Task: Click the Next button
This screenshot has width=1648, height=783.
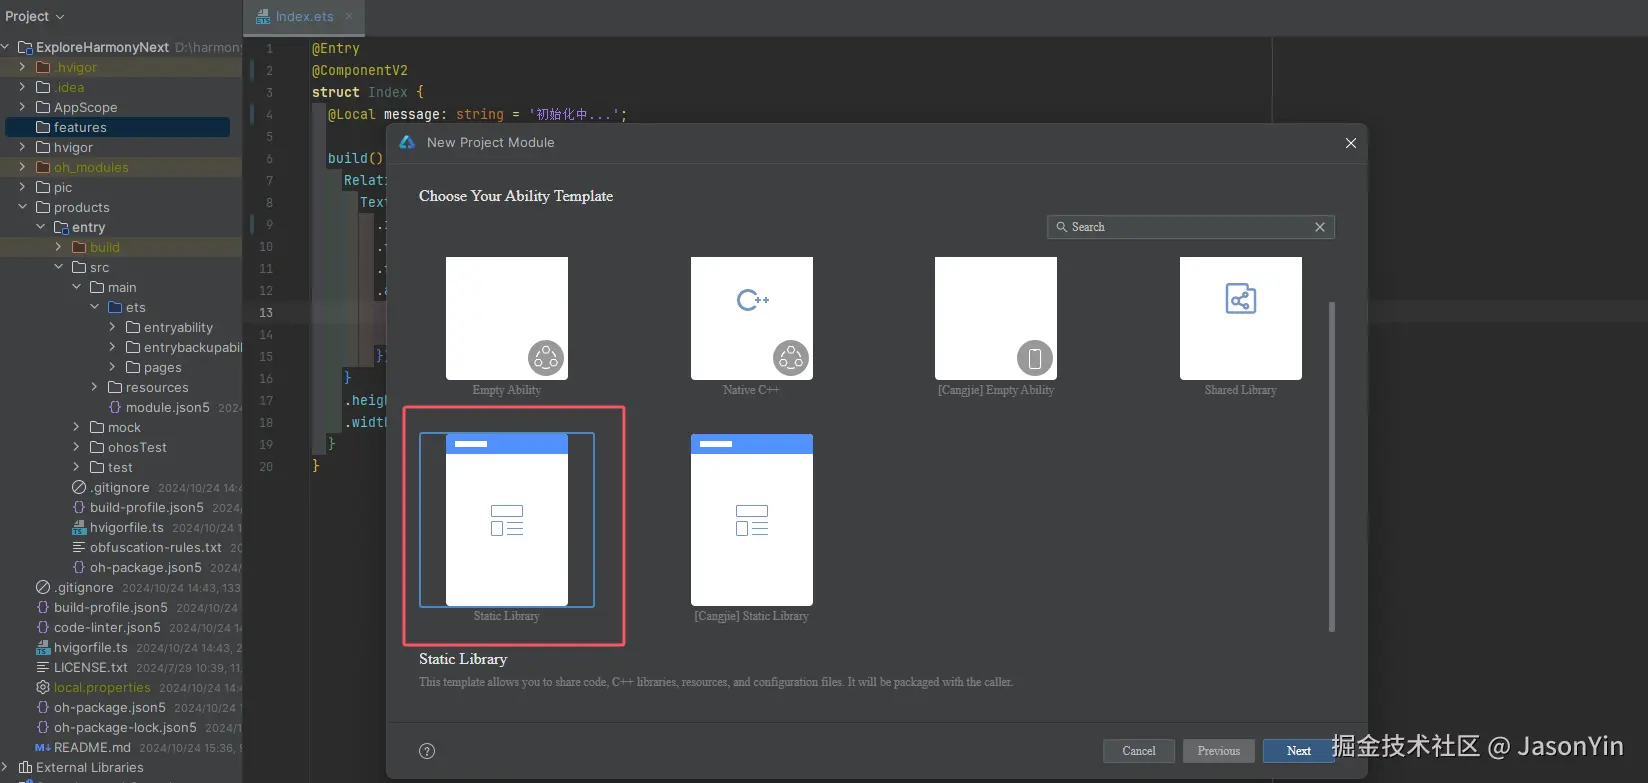Action: tap(1298, 751)
